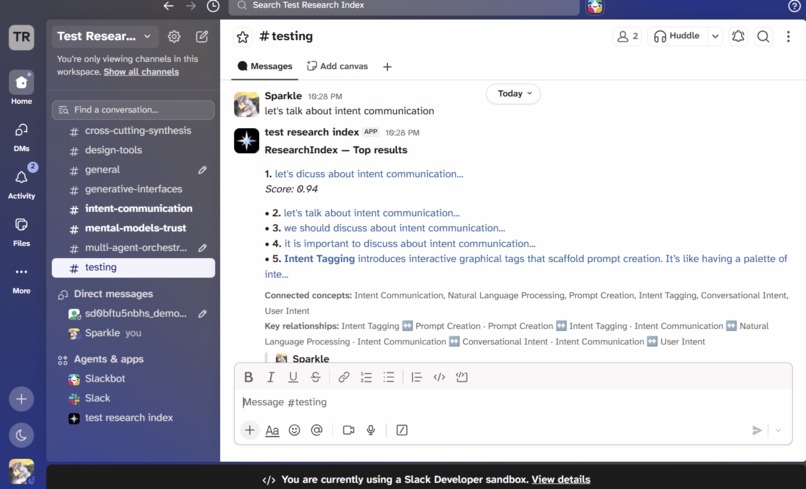Open More options in sidebar
Image resolution: width=806 pixels, height=489 pixels.
coord(22,279)
